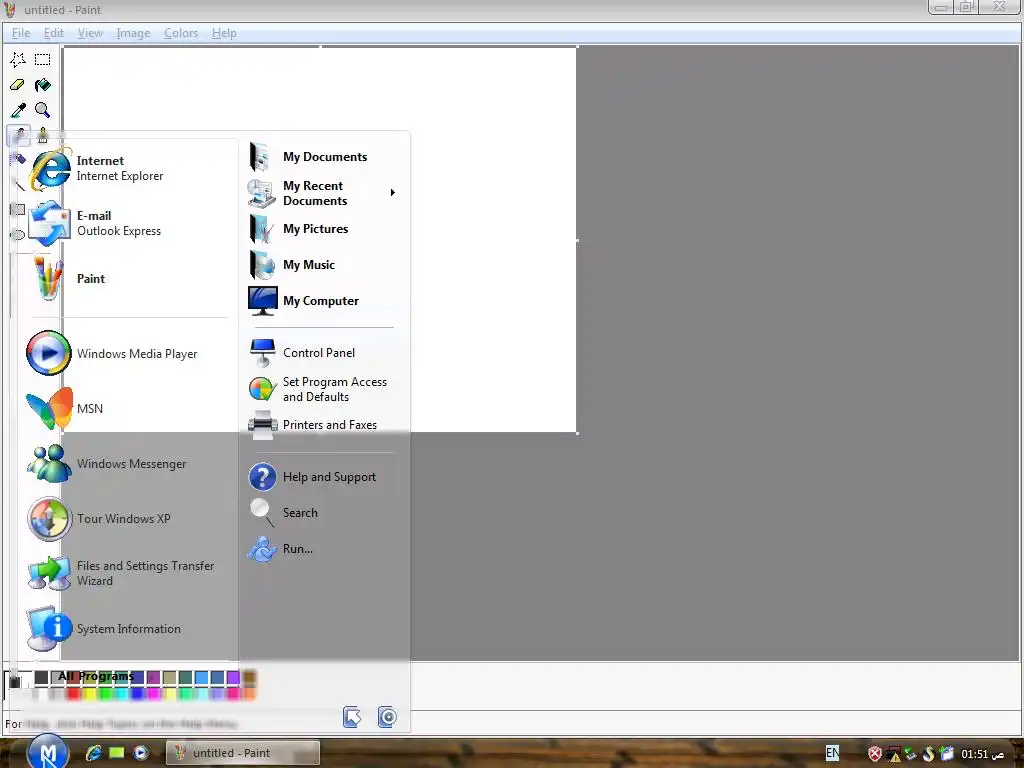Click Show Desktop in Quick Launch
Viewport: 1024px width, 768px height.
(x=117, y=753)
